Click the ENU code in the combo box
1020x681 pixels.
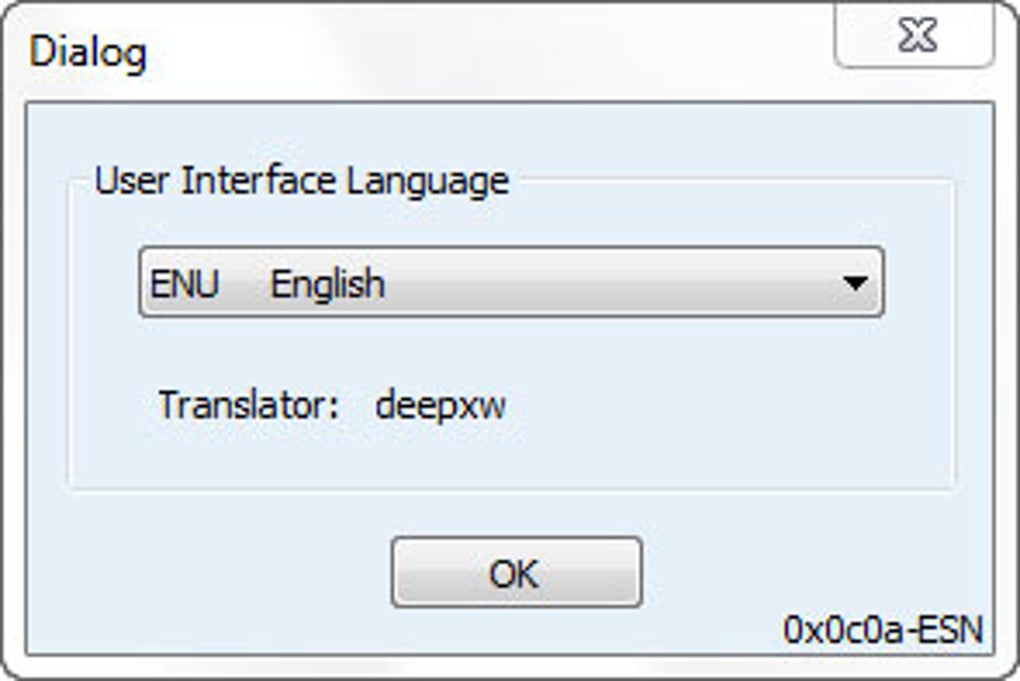click(x=184, y=284)
